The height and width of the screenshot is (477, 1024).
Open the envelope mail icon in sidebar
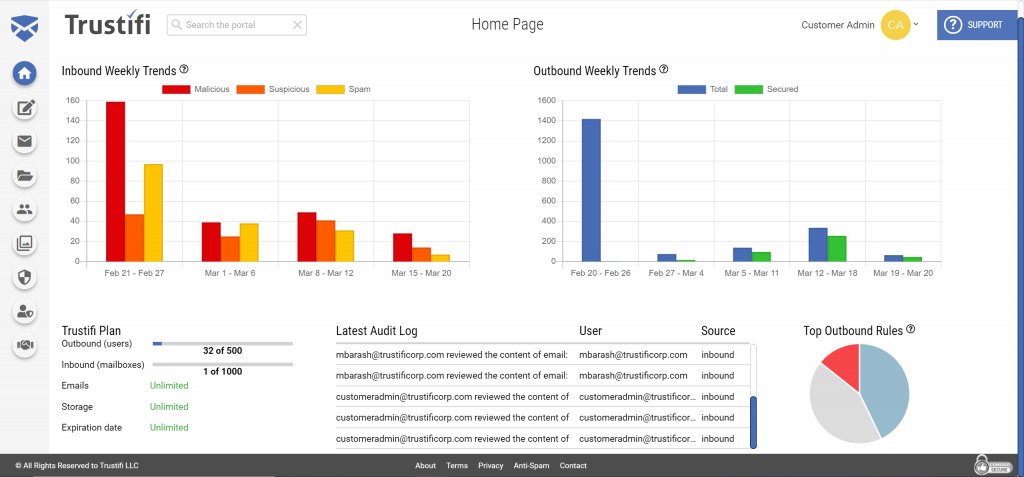coord(25,142)
